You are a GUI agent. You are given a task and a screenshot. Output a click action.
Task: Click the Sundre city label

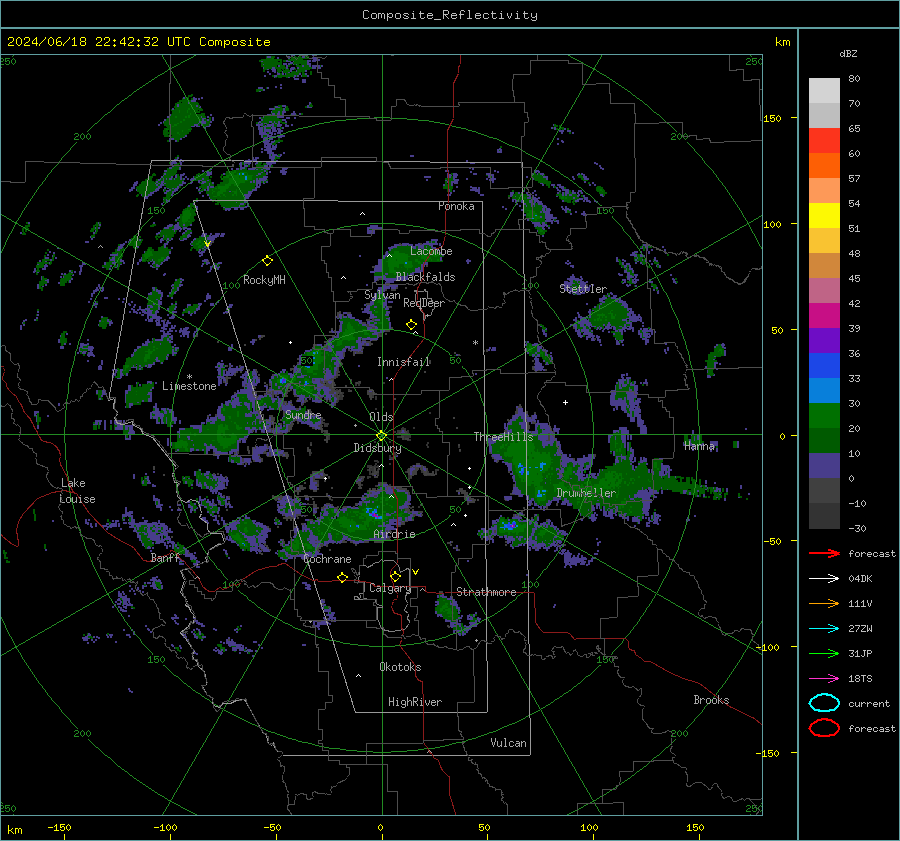[x=303, y=414]
